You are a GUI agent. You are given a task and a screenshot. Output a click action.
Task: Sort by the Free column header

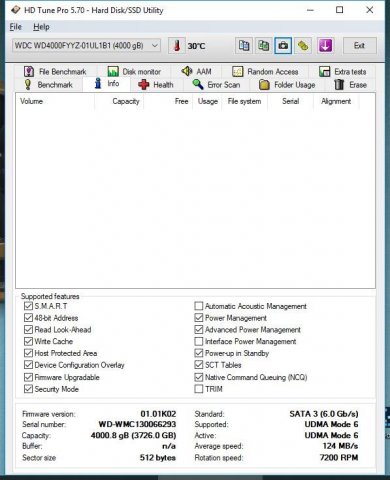168,101
